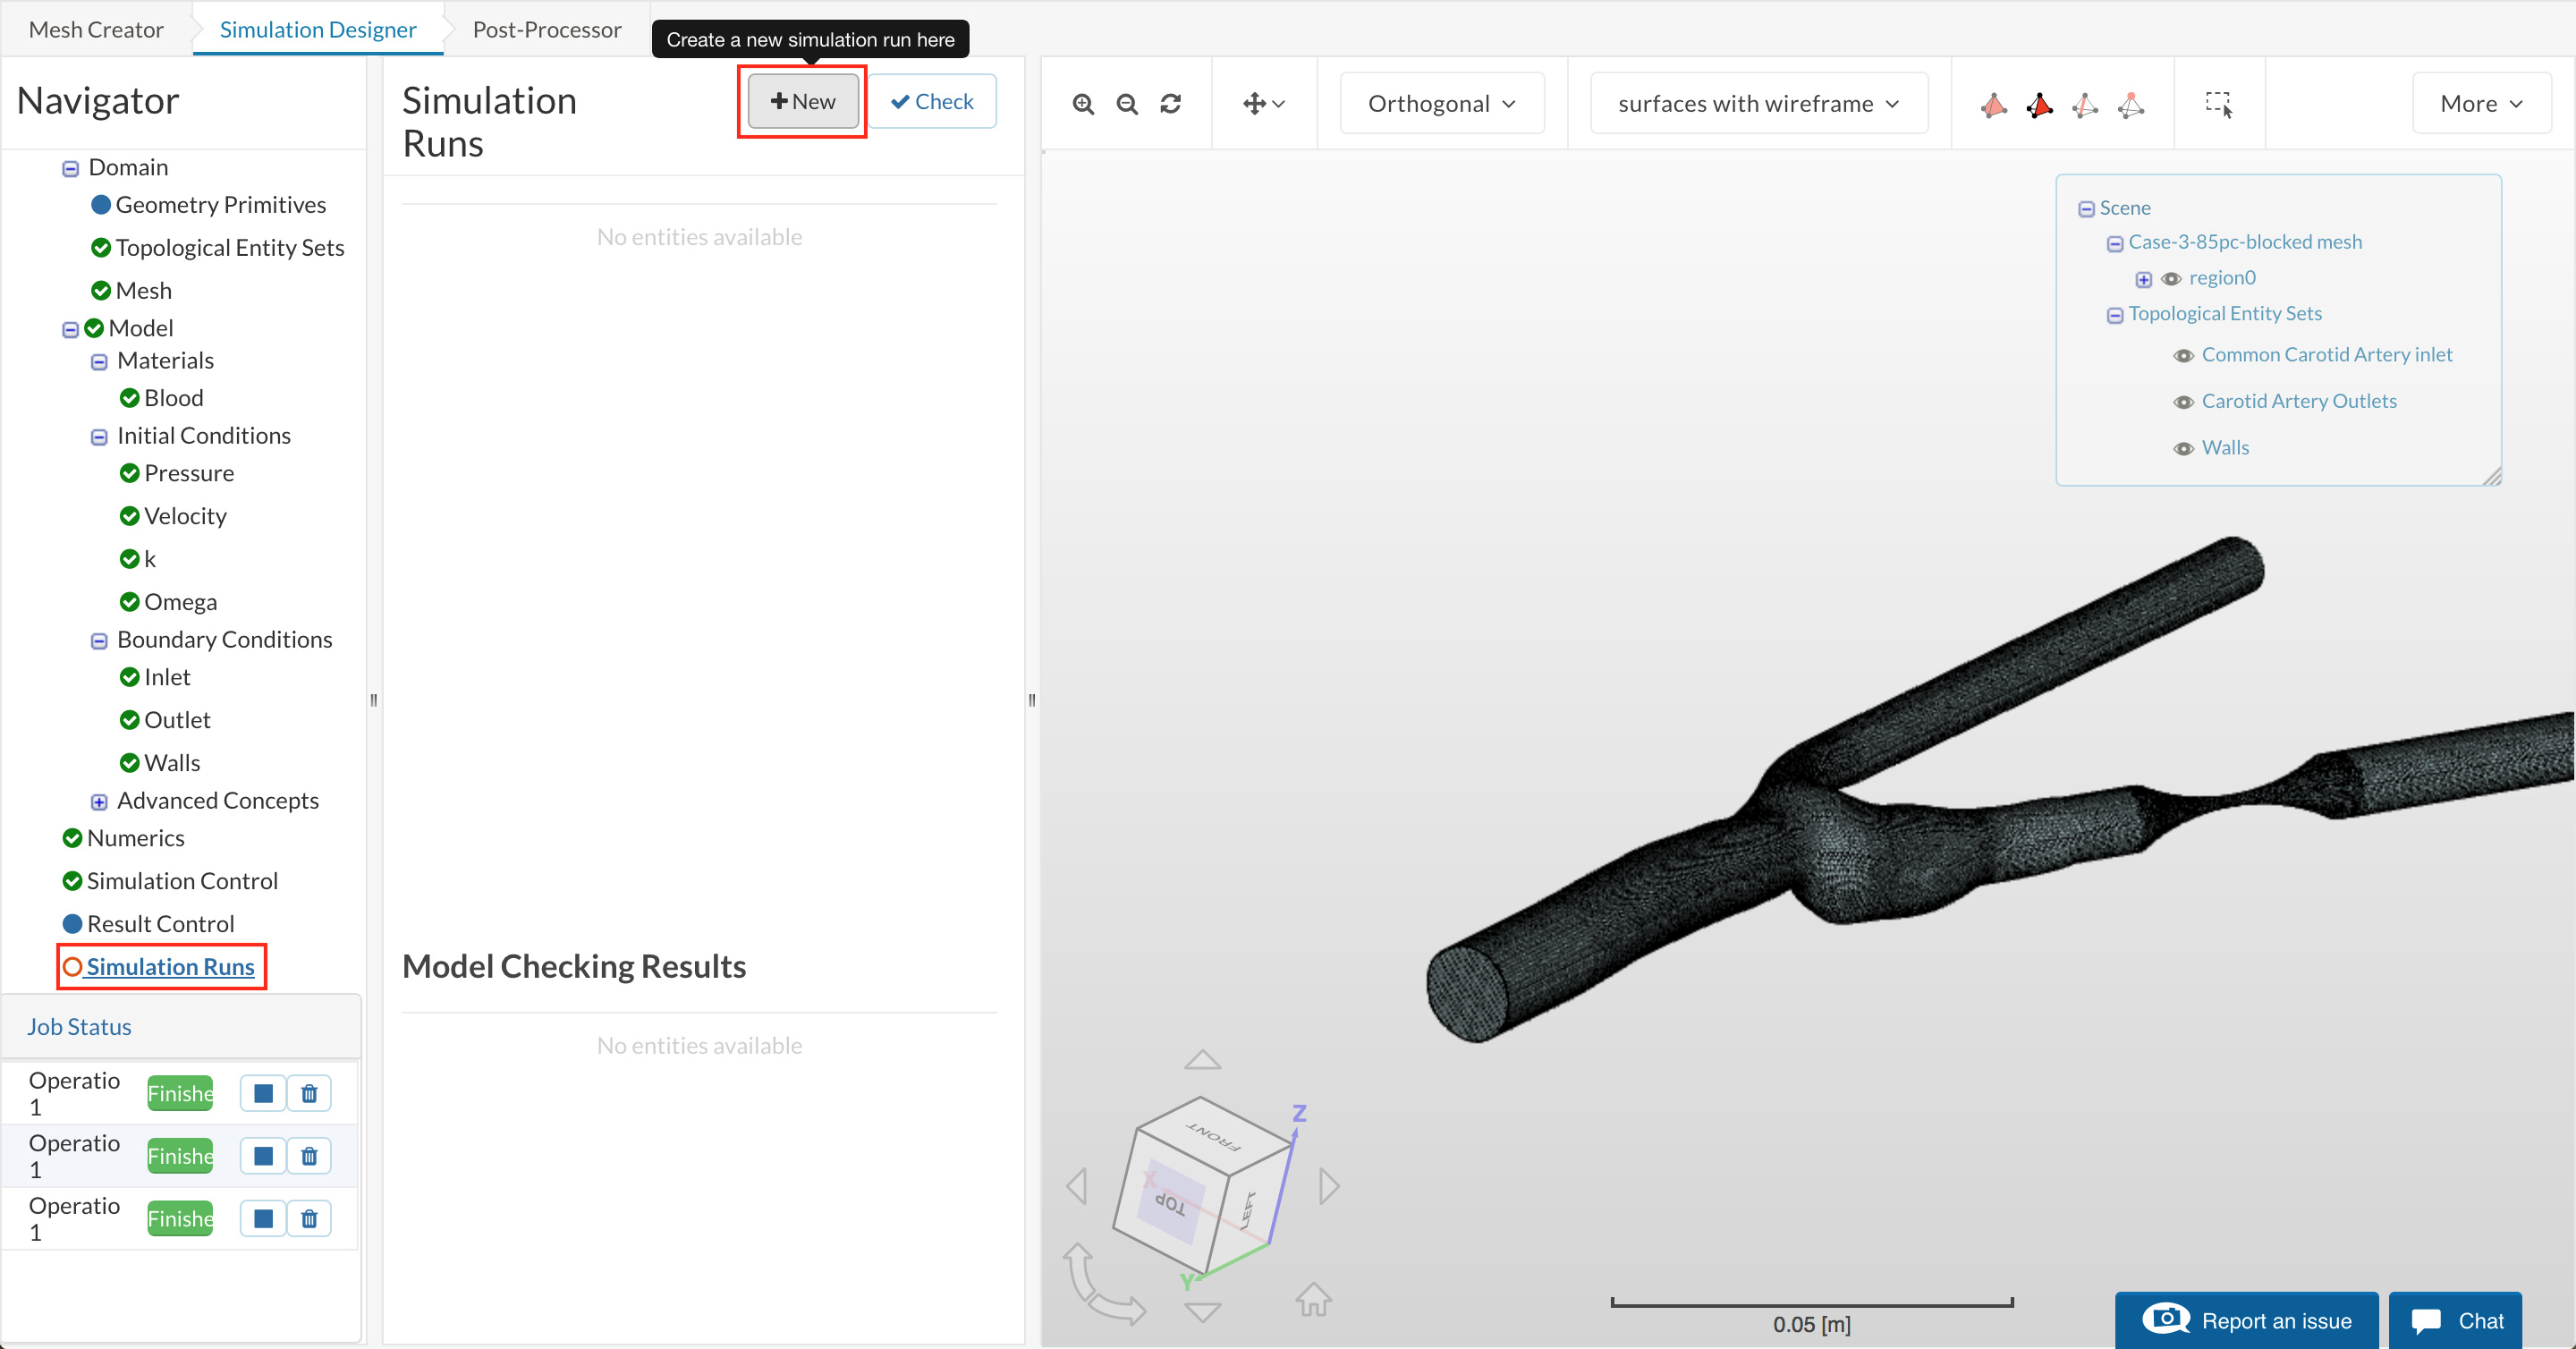
Task: Hide the Walls entity set via eye
Action: 2184,448
